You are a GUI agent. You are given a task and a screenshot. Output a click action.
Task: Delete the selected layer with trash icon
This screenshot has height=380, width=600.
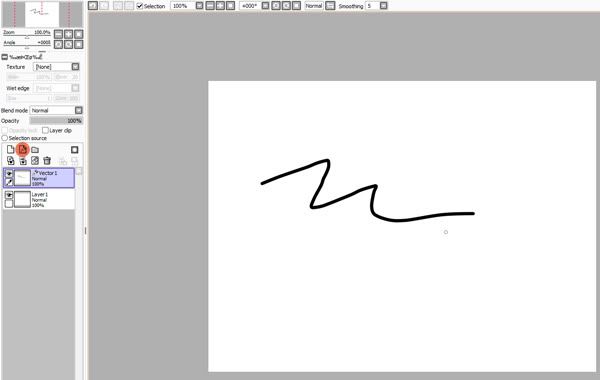coord(47,161)
